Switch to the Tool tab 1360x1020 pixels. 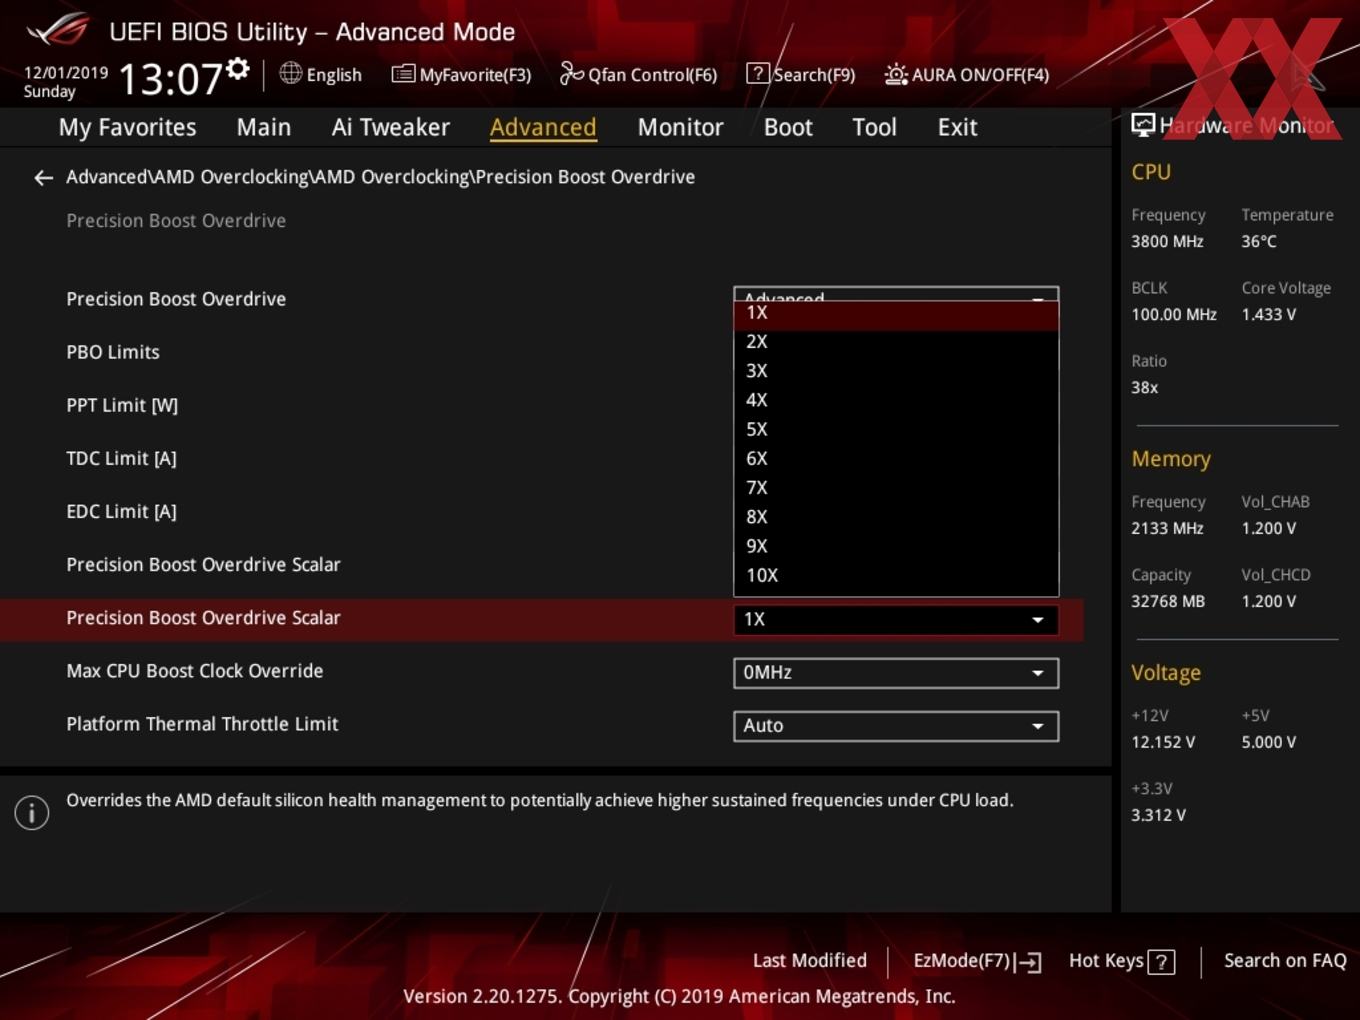point(874,127)
